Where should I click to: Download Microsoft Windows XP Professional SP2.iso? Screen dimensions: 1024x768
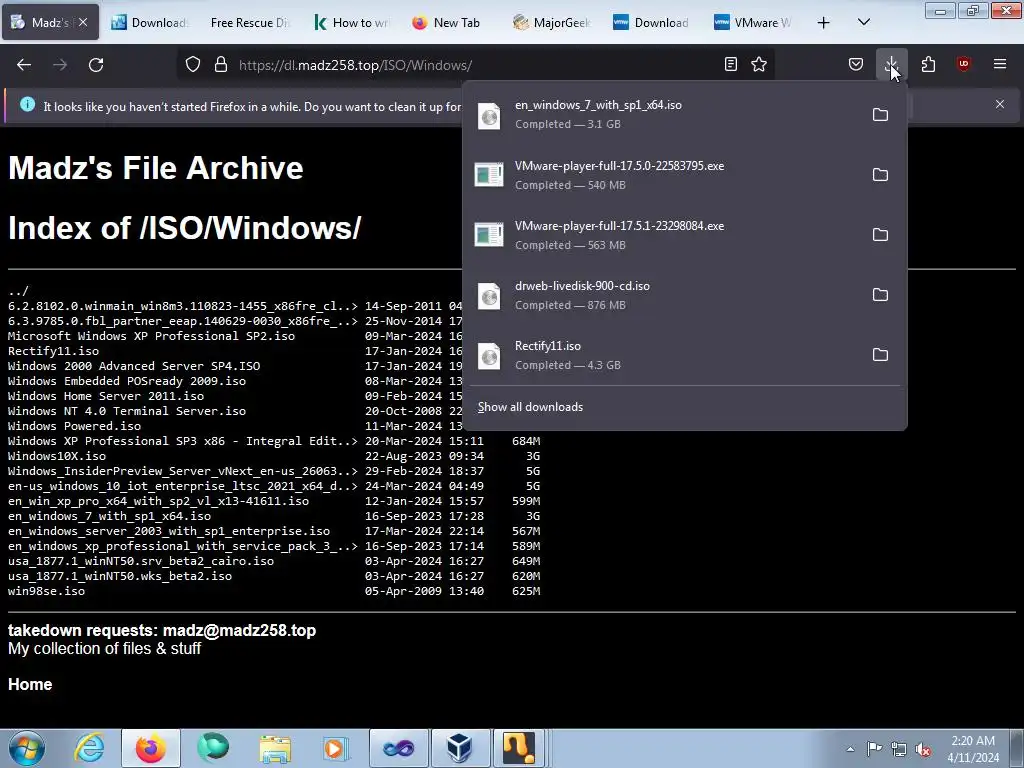(152, 336)
